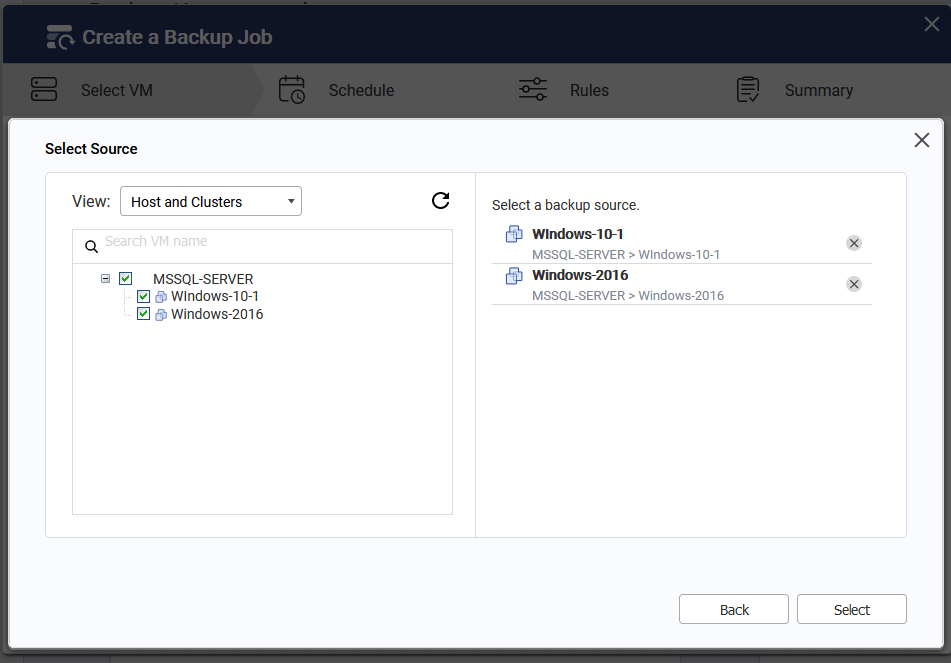The image size is (951, 663).
Task: Click the Windows-2016 VM icon in tree
Action: [161, 315]
